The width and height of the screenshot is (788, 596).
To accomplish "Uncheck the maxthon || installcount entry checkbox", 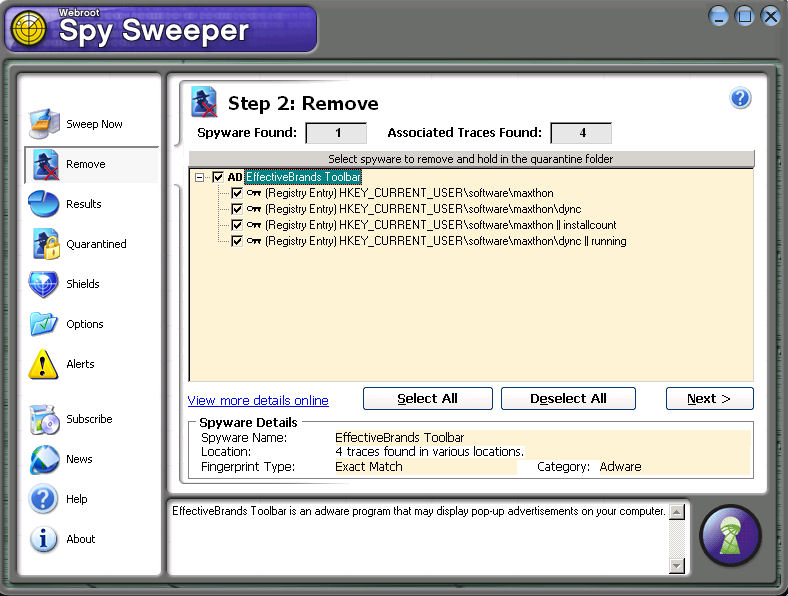I will click(237, 225).
